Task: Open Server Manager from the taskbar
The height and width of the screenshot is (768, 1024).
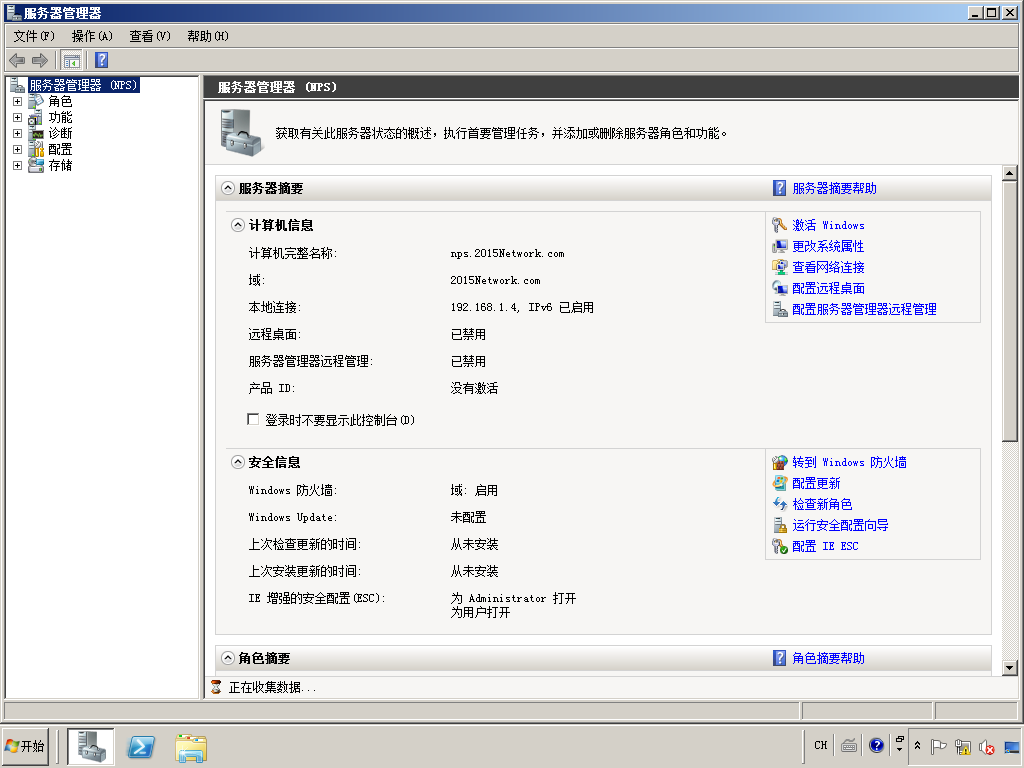Action: [91, 746]
